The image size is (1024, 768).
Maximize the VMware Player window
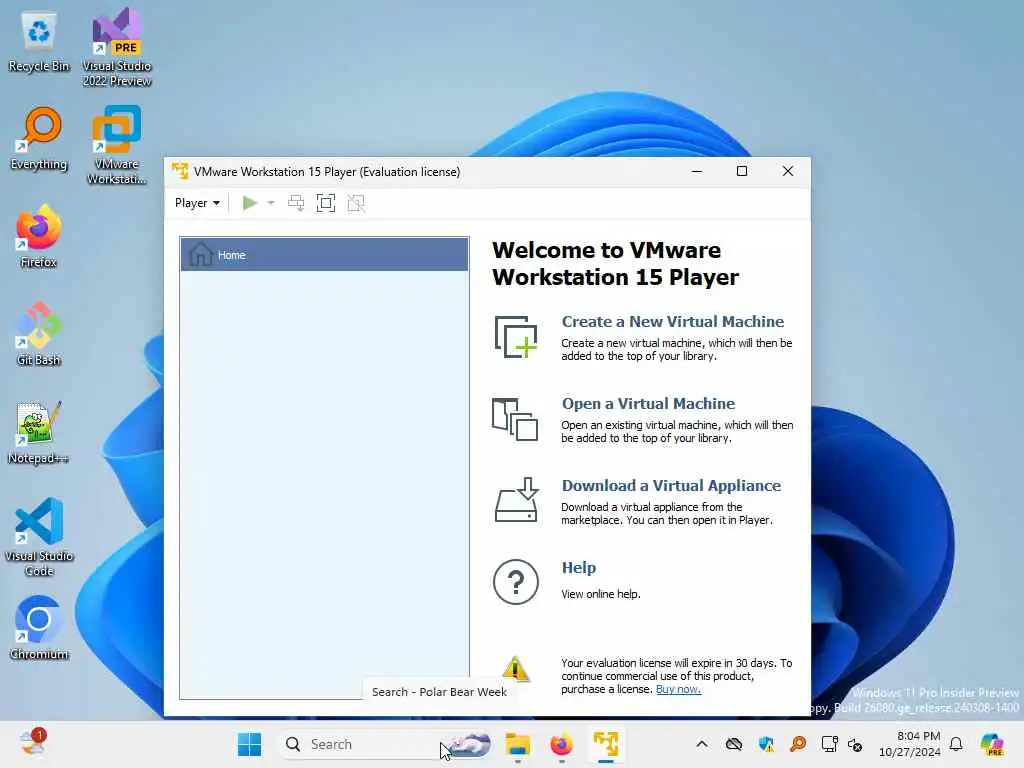coord(742,171)
